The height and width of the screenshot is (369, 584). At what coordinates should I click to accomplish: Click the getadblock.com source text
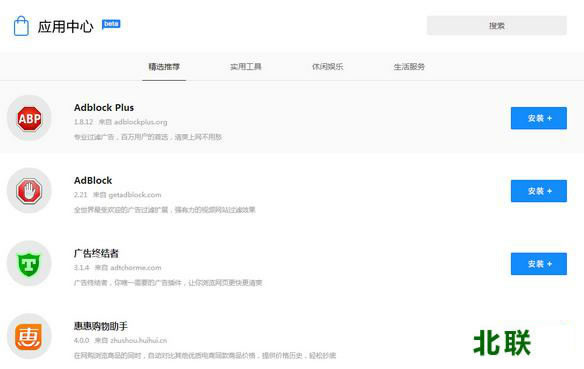(135, 195)
